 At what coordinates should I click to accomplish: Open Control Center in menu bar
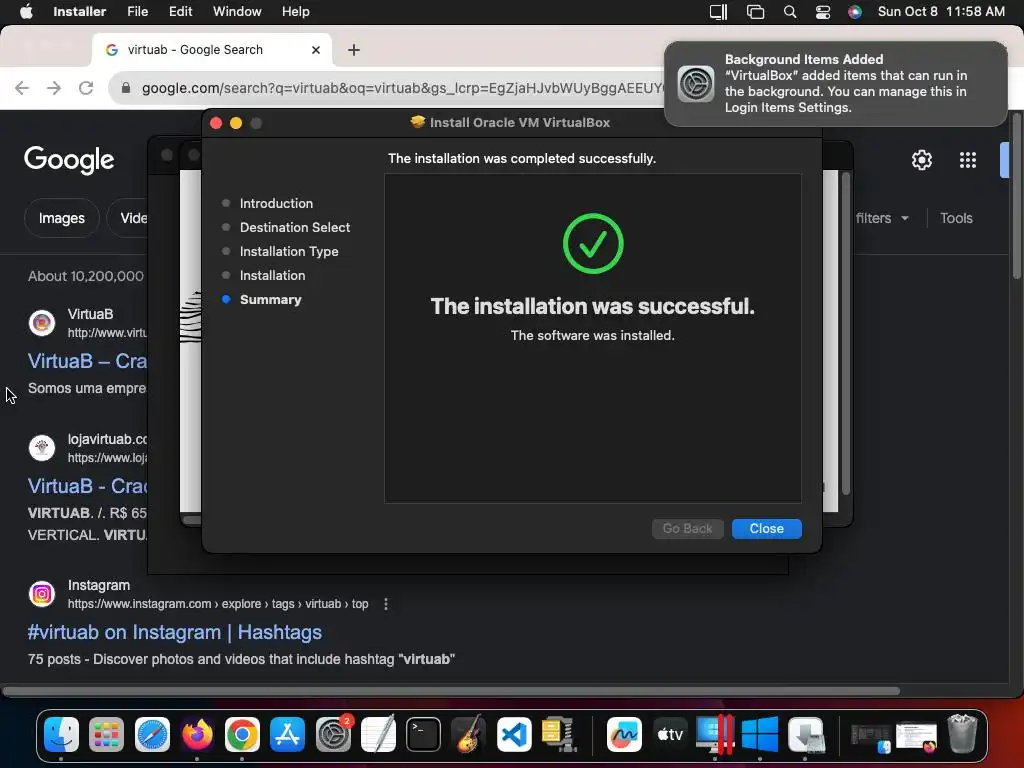coord(823,12)
